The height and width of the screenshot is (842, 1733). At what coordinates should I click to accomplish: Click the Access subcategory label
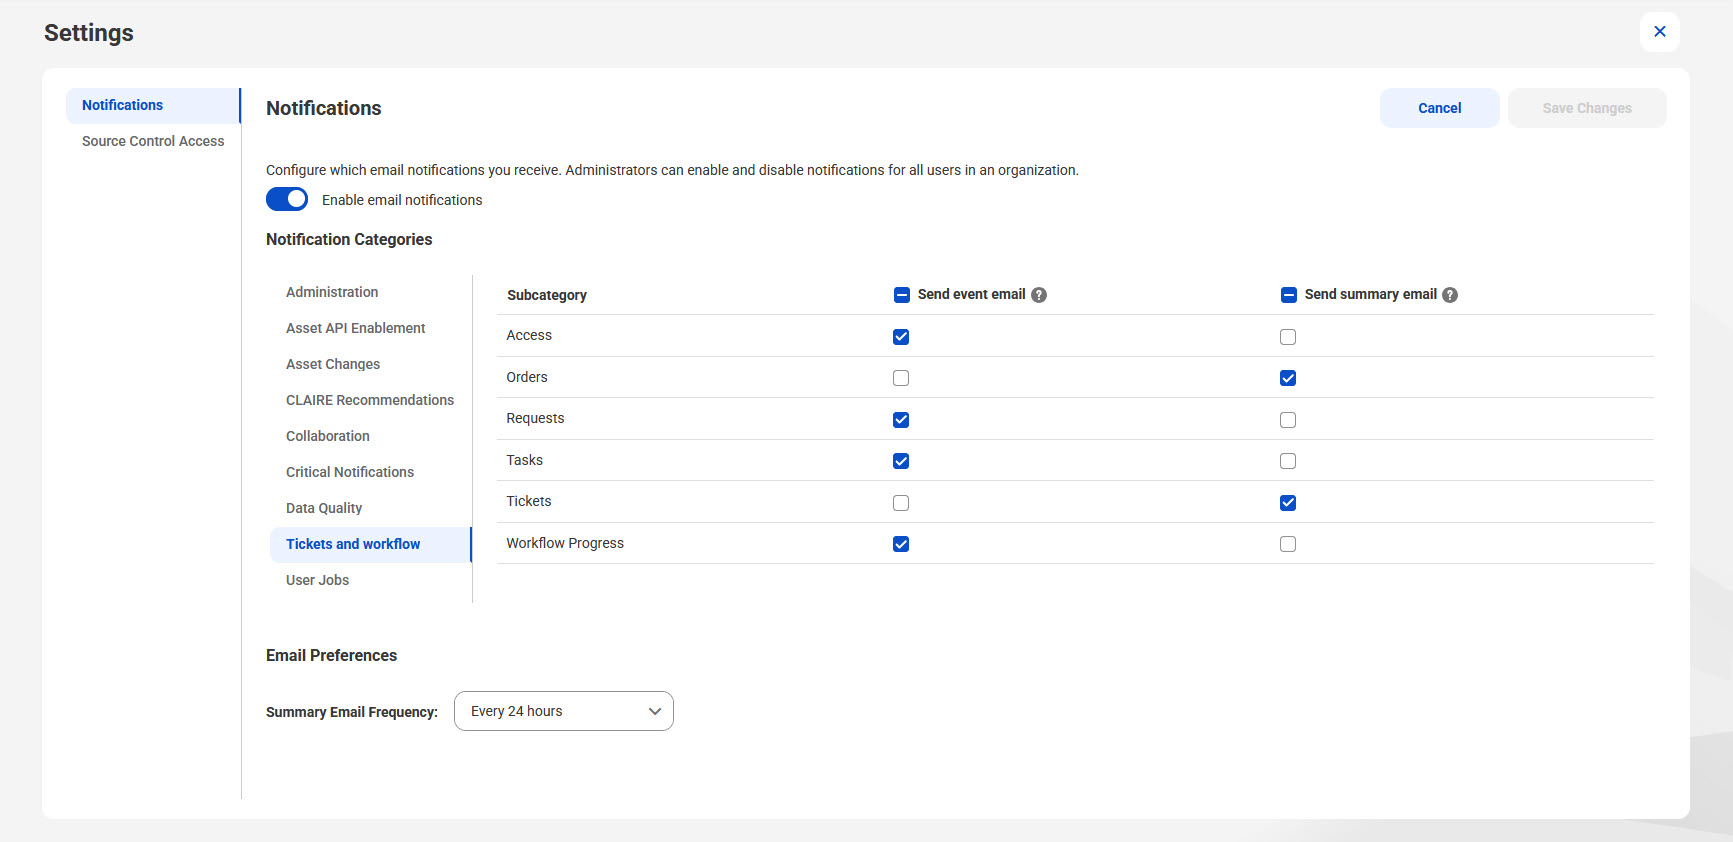point(529,335)
